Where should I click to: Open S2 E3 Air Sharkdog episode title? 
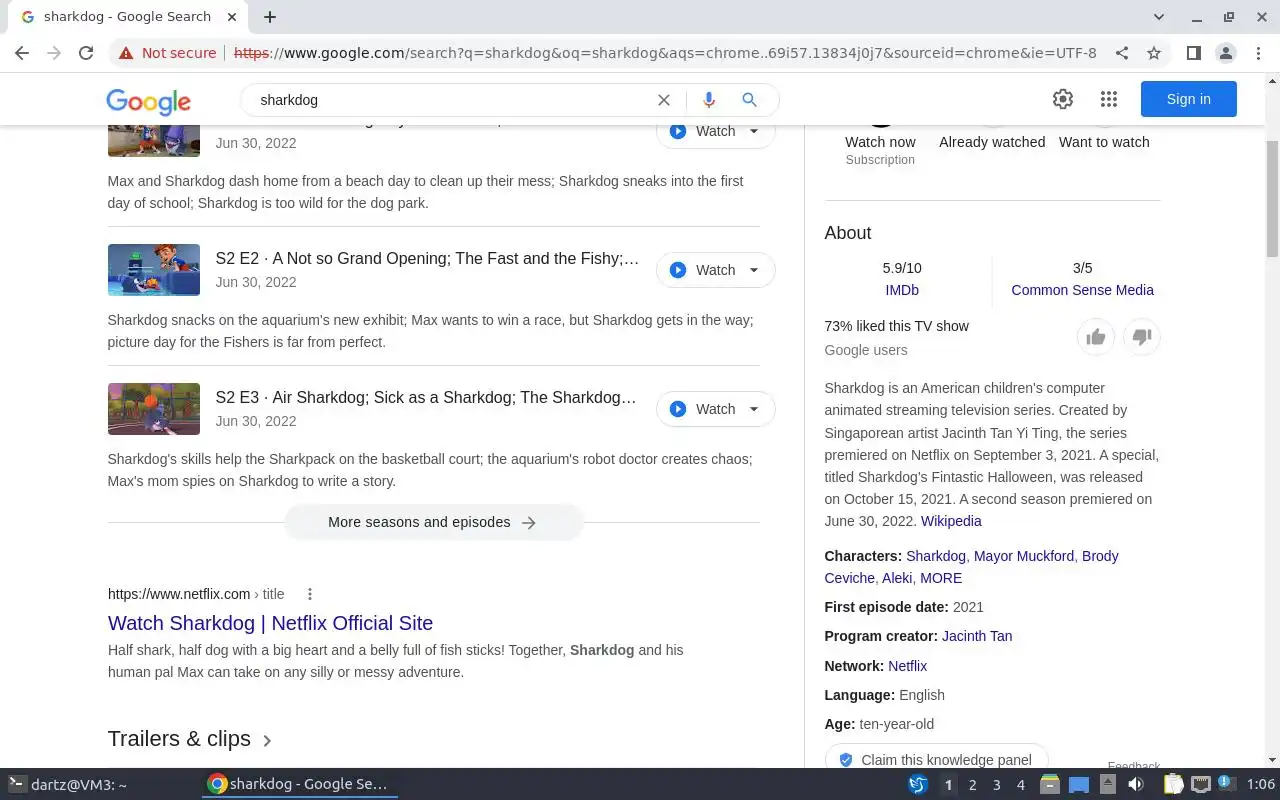pyautogui.click(x=426, y=398)
